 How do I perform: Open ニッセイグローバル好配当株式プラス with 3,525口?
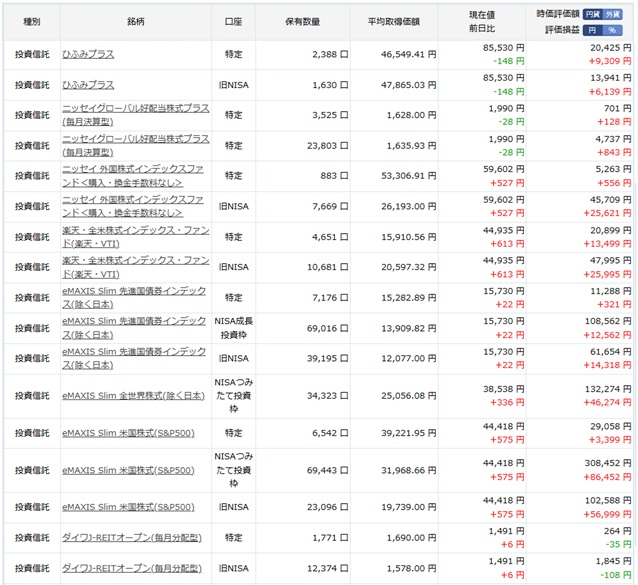pyautogui.click(x=135, y=115)
